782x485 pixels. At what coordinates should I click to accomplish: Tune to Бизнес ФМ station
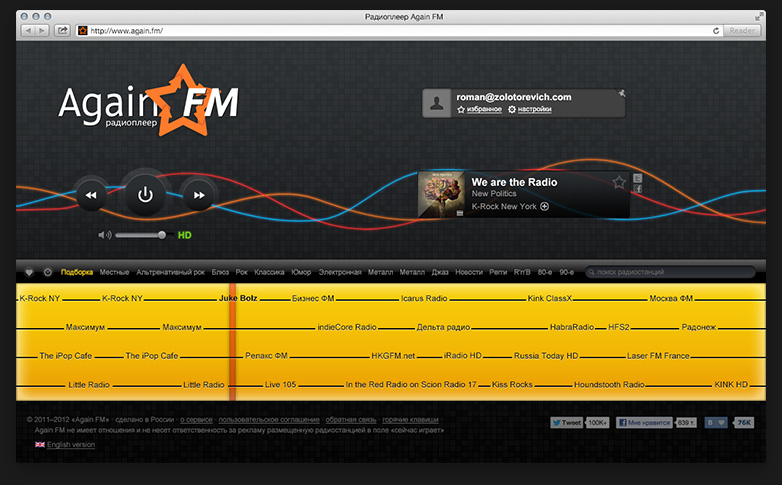(x=313, y=298)
